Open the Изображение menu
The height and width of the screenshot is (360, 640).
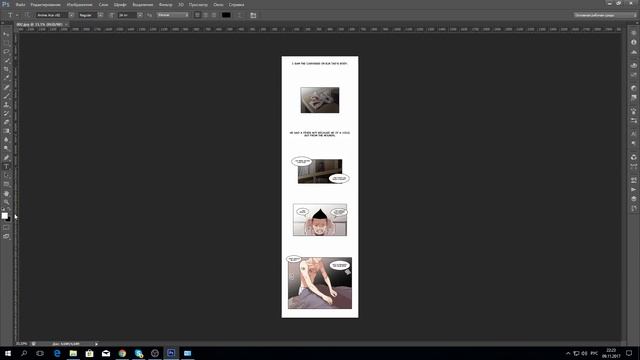pyautogui.click(x=80, y=4)
